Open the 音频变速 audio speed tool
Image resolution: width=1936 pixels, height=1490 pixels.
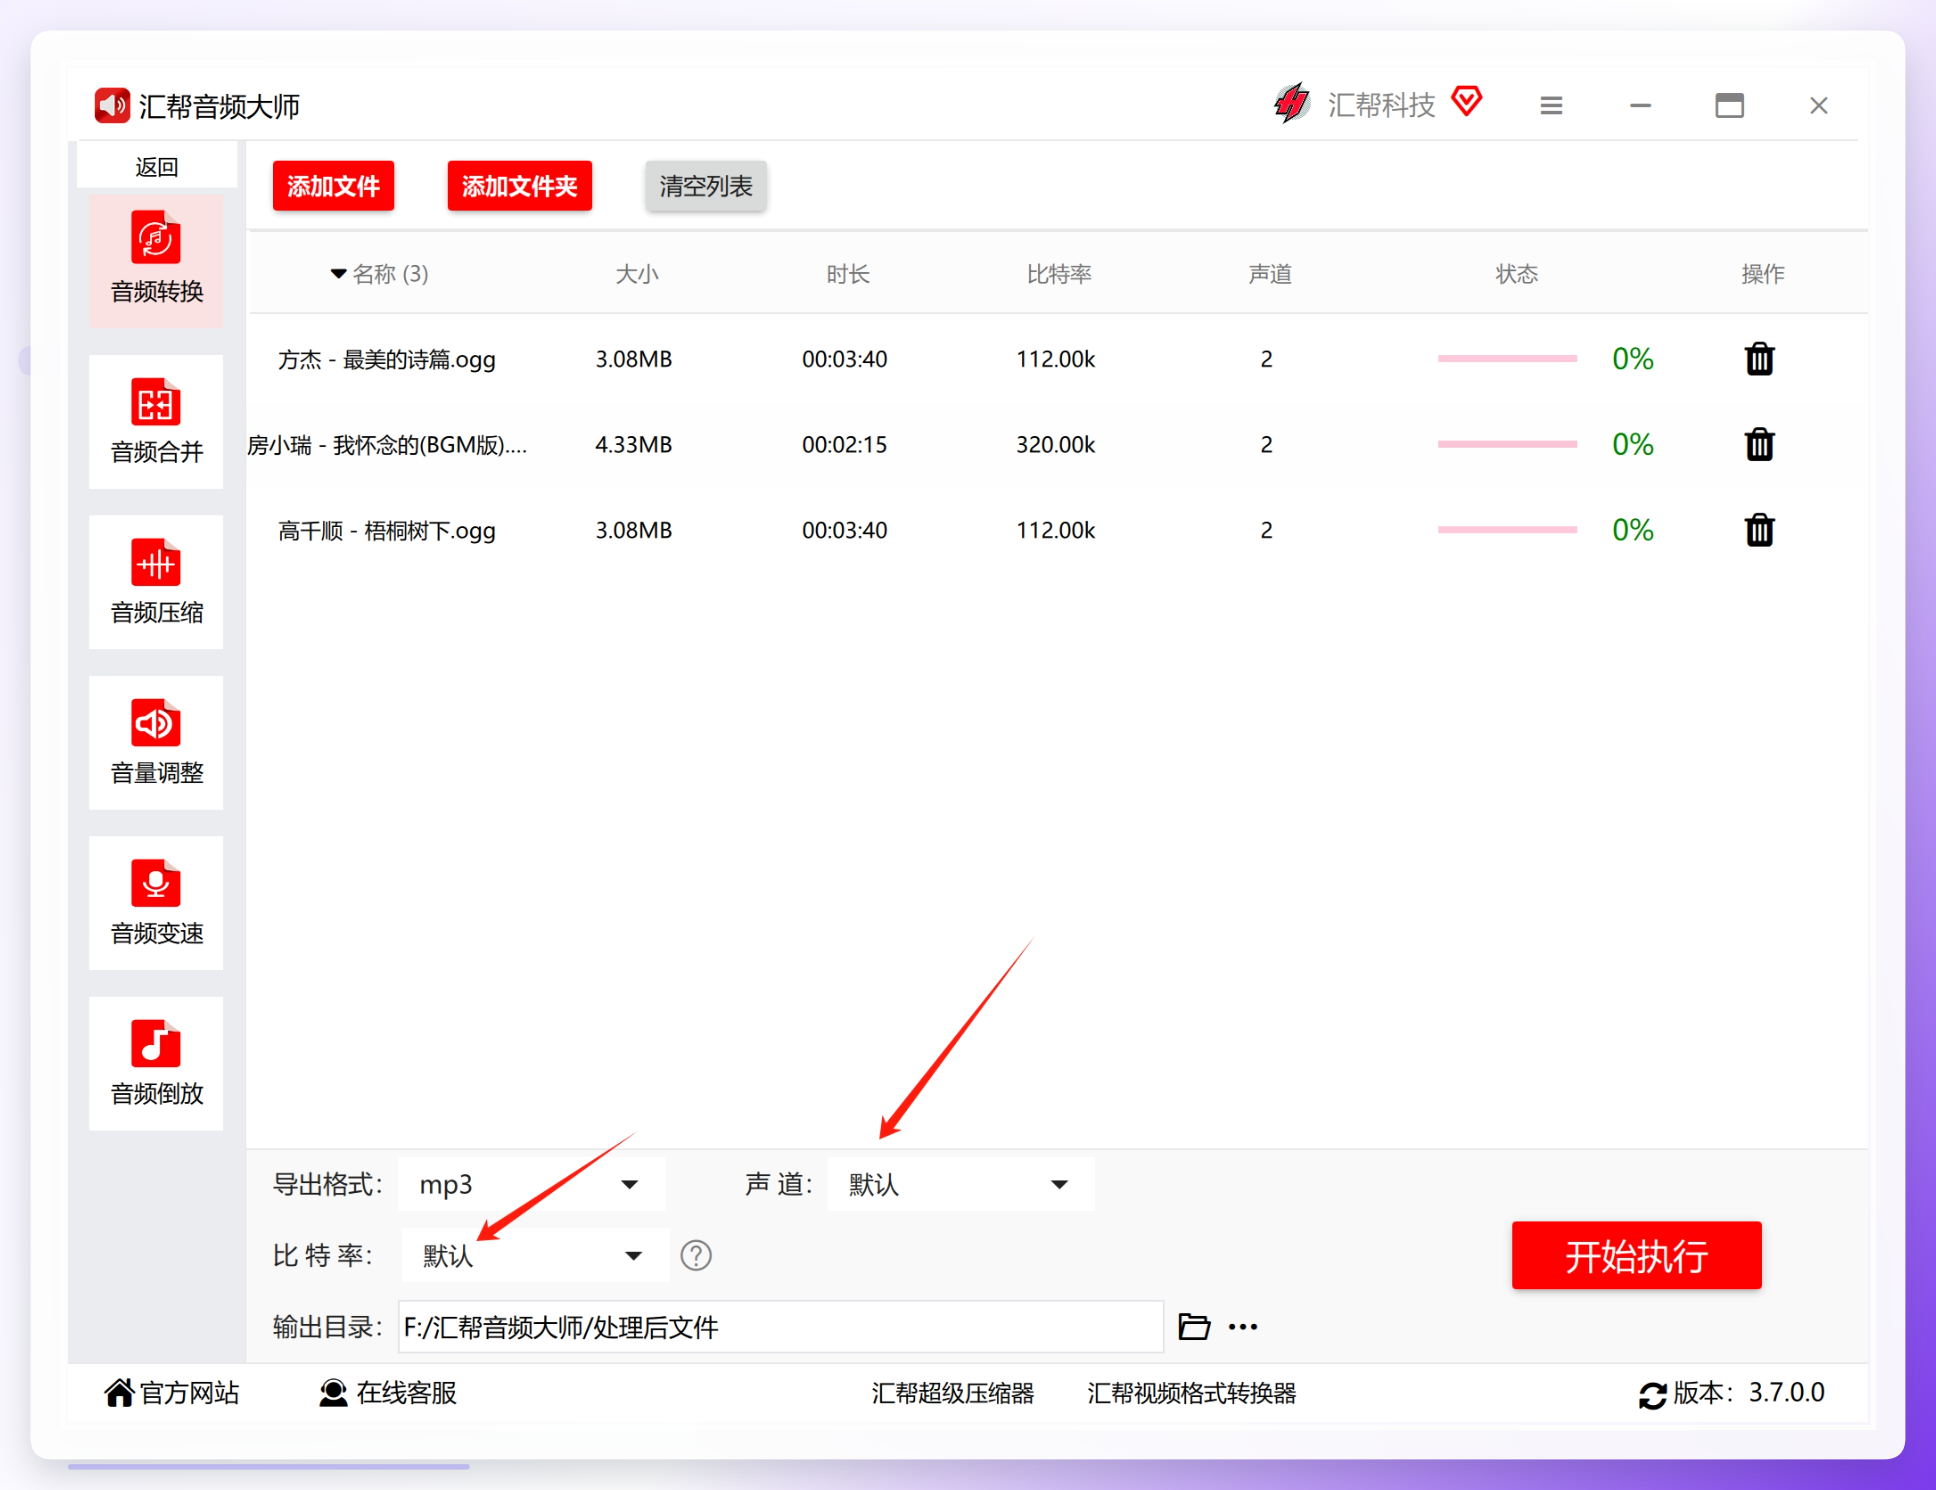(x=156, y=903)
